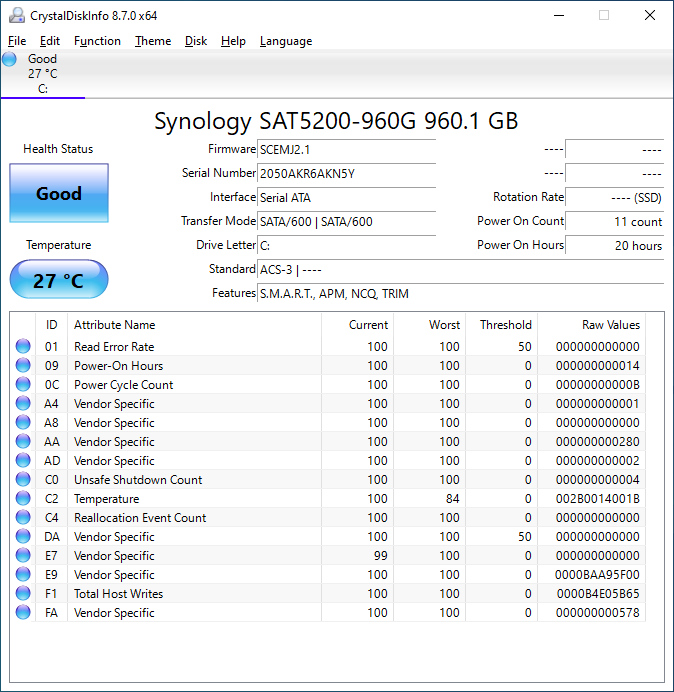Open the Function menu
The image size is (674, 692).
(97, 41)
